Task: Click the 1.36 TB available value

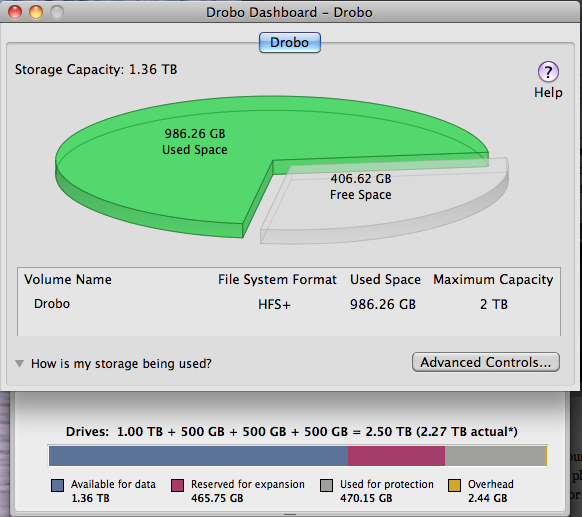Action: click(x=90, y=498)
